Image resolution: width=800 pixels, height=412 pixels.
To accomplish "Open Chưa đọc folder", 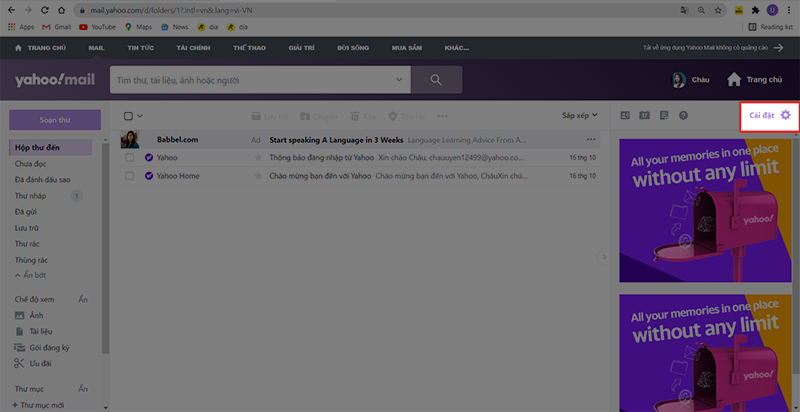I will 31,164.
